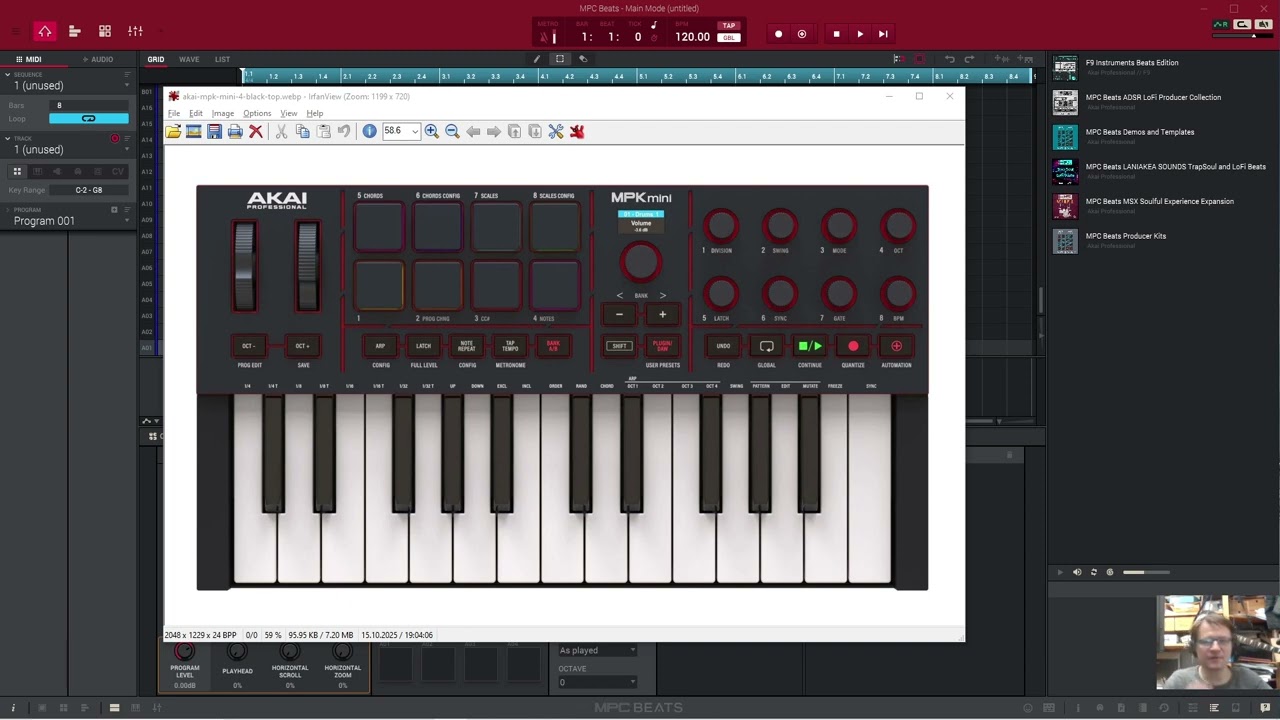1280x720 pixels.
Task: Click the transport Overdub button
Action: (x=801, y=34)
